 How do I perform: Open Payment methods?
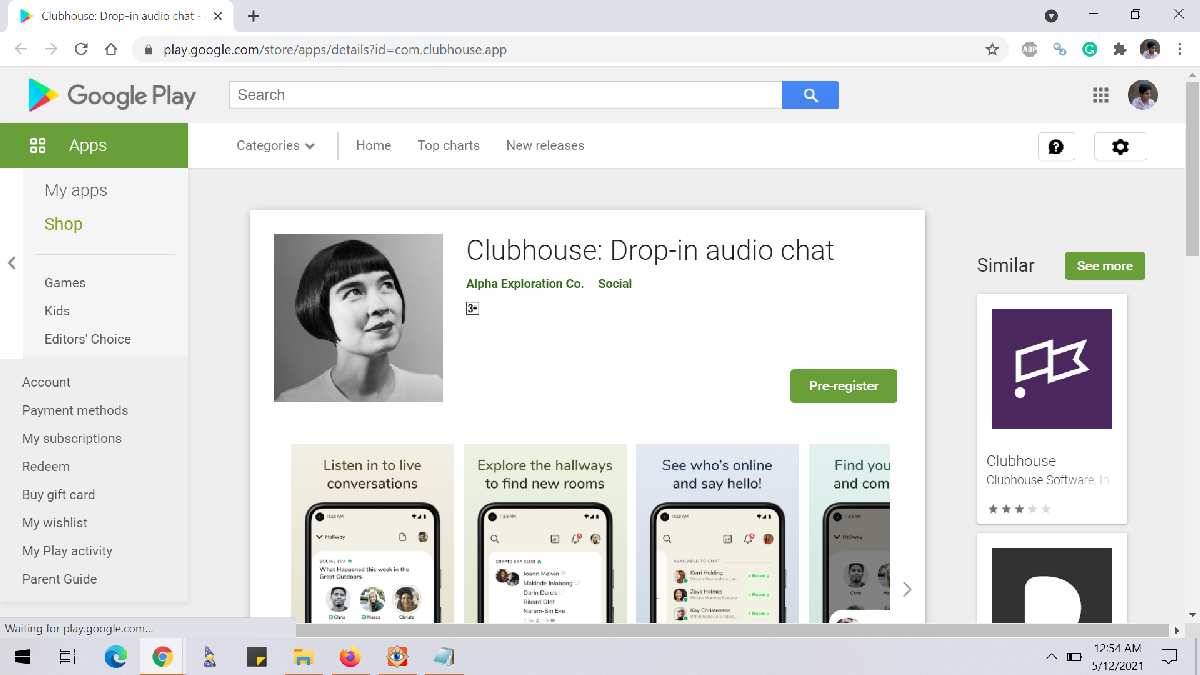coord(75,410)
